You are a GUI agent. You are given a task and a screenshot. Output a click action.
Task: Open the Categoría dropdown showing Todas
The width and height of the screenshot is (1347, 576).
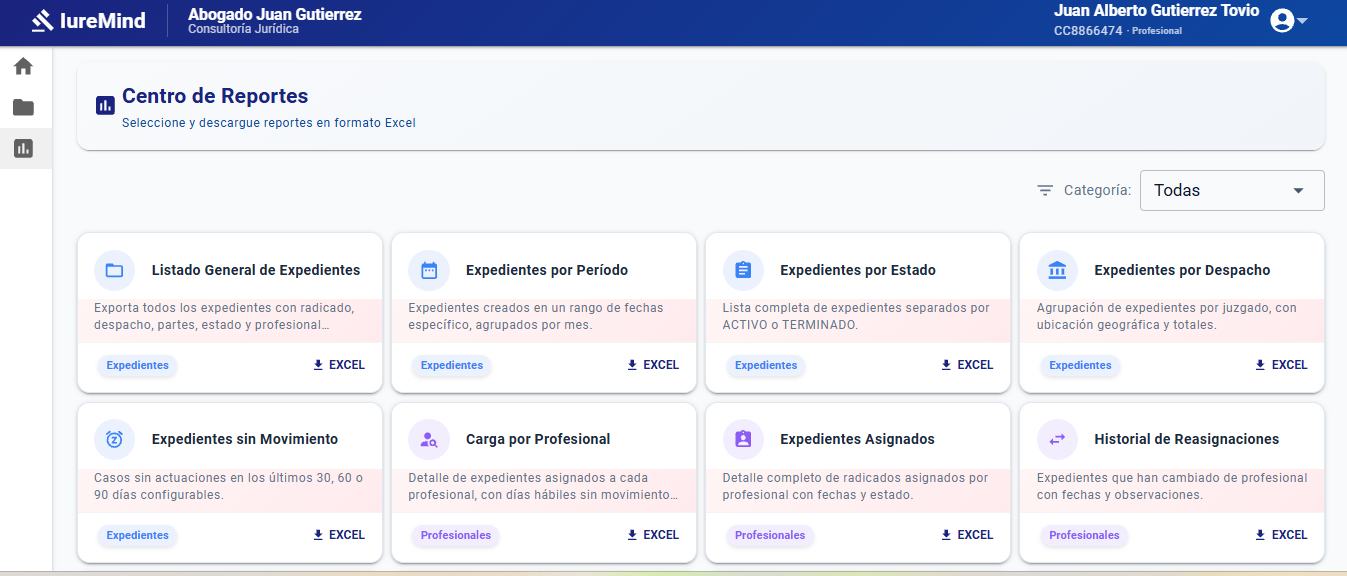point(1232,190)
